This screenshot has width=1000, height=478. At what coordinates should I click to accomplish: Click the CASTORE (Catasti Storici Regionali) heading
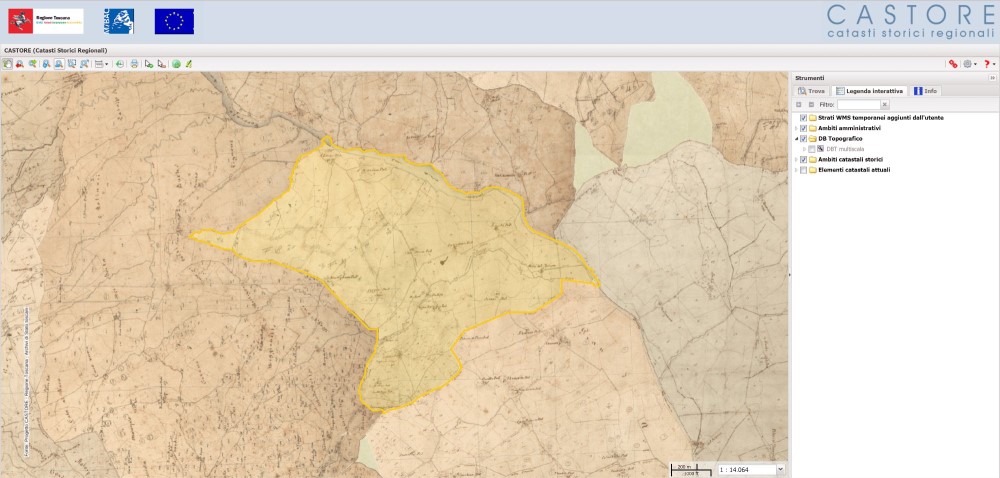click(55, 50)
